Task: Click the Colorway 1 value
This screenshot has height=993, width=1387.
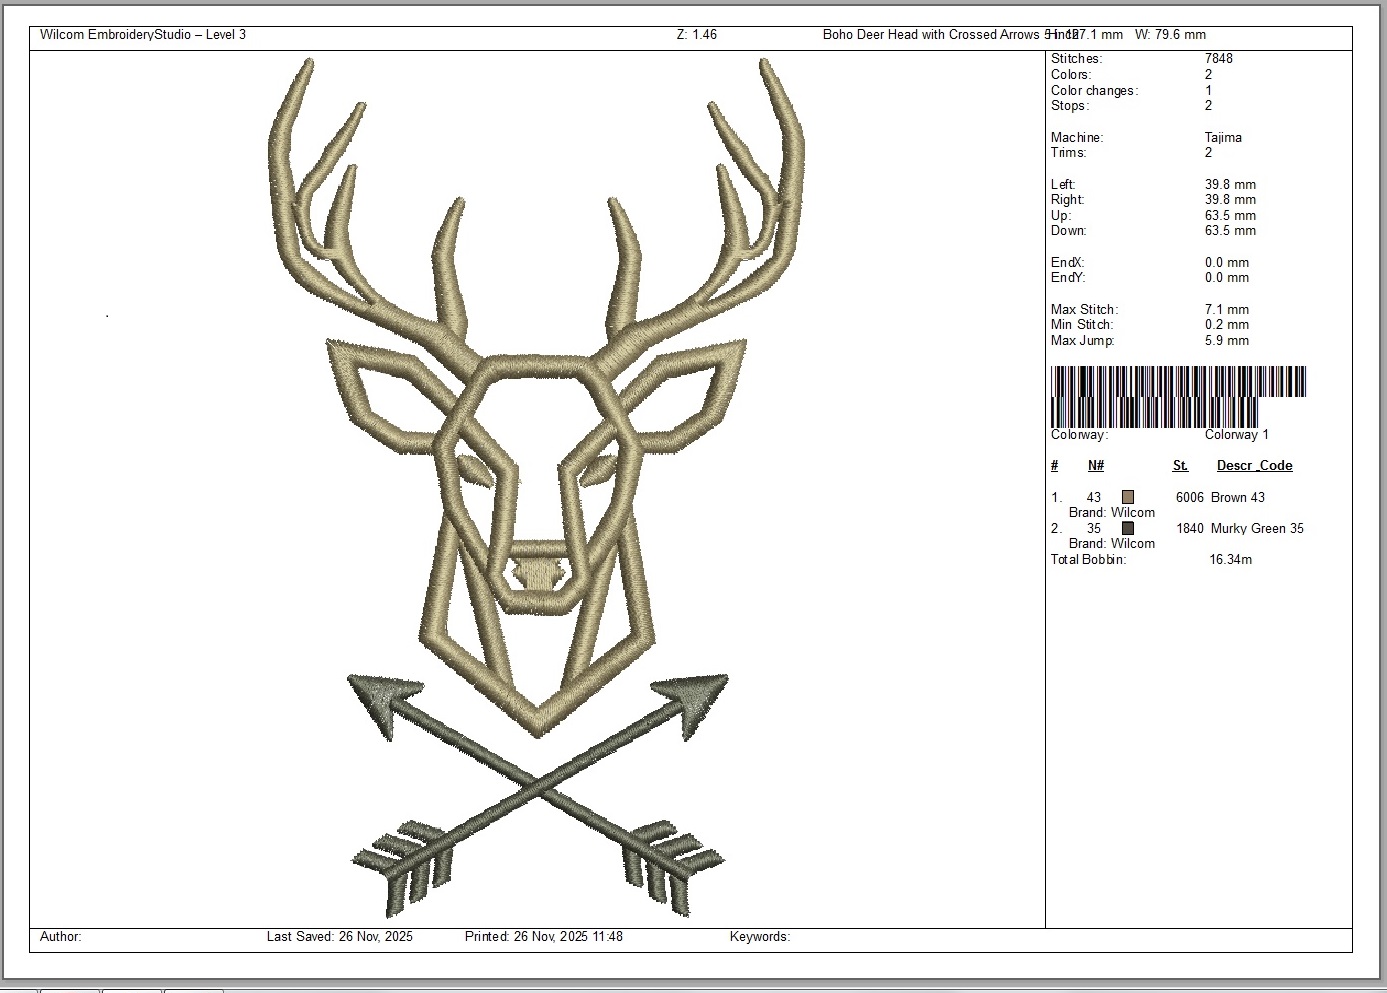Action: pos(1236,434)
